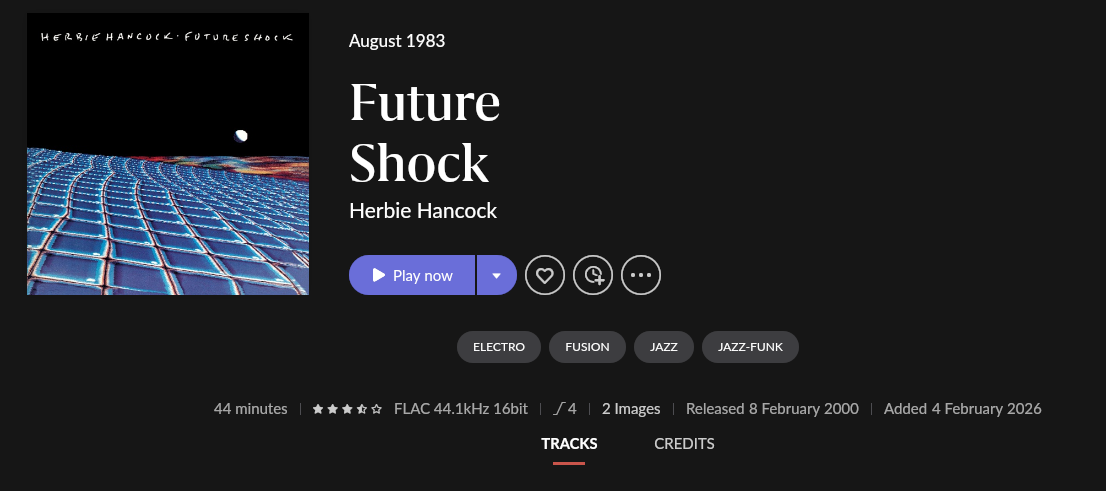
Task: Click the Added 4 February 2026 date
Action: pos(962,409)
